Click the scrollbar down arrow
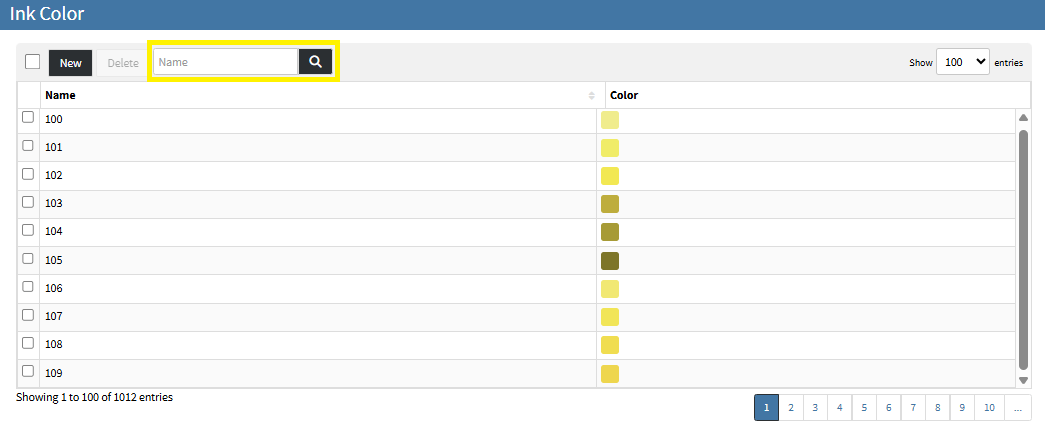Image resolution: width=1045 pixels, height=424 pixels. (1023, 380)
